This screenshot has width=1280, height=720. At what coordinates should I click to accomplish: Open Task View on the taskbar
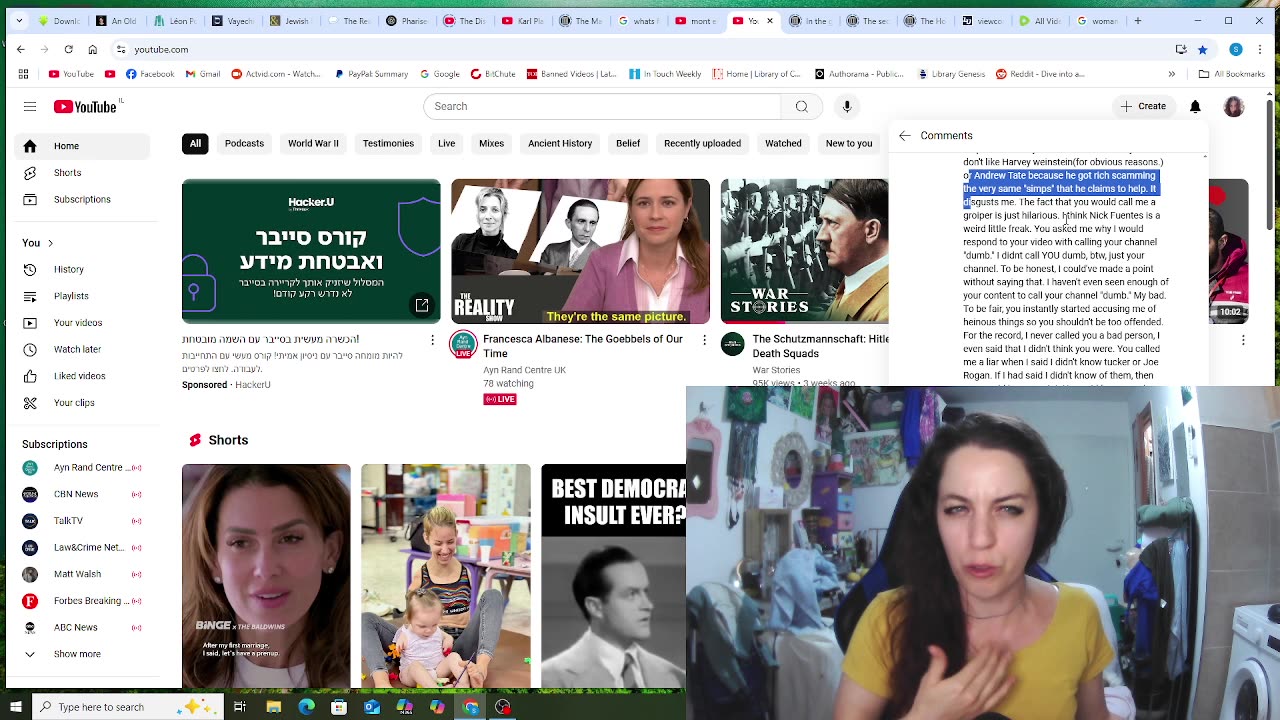click(x=240, y=707)
